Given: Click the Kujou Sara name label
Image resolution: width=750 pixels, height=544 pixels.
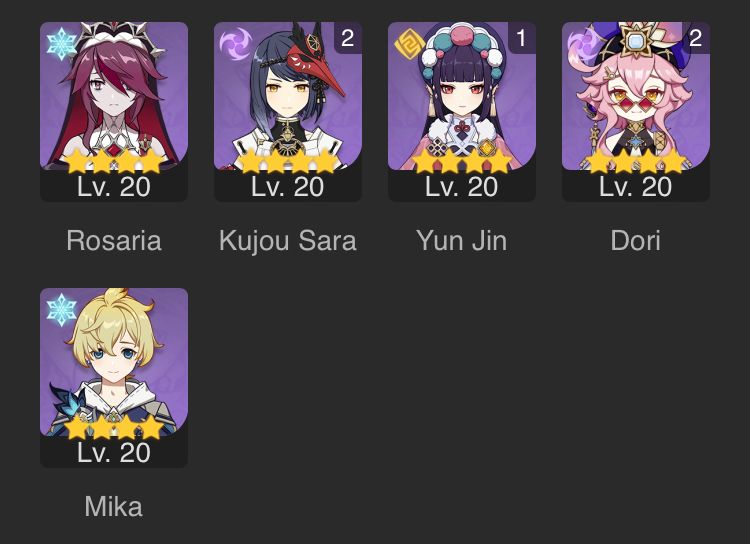Looking at the screenshot, I should coord(288,241).
